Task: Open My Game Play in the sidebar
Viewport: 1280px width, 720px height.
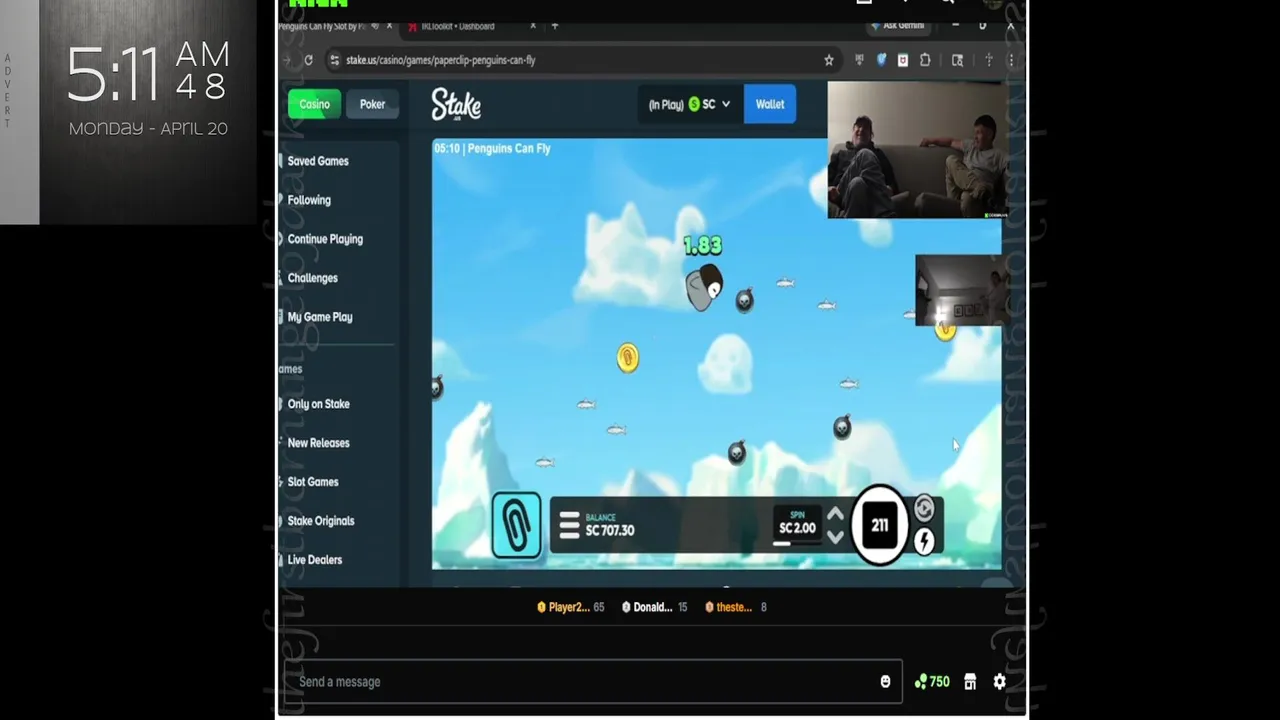Action: [320, 317]
